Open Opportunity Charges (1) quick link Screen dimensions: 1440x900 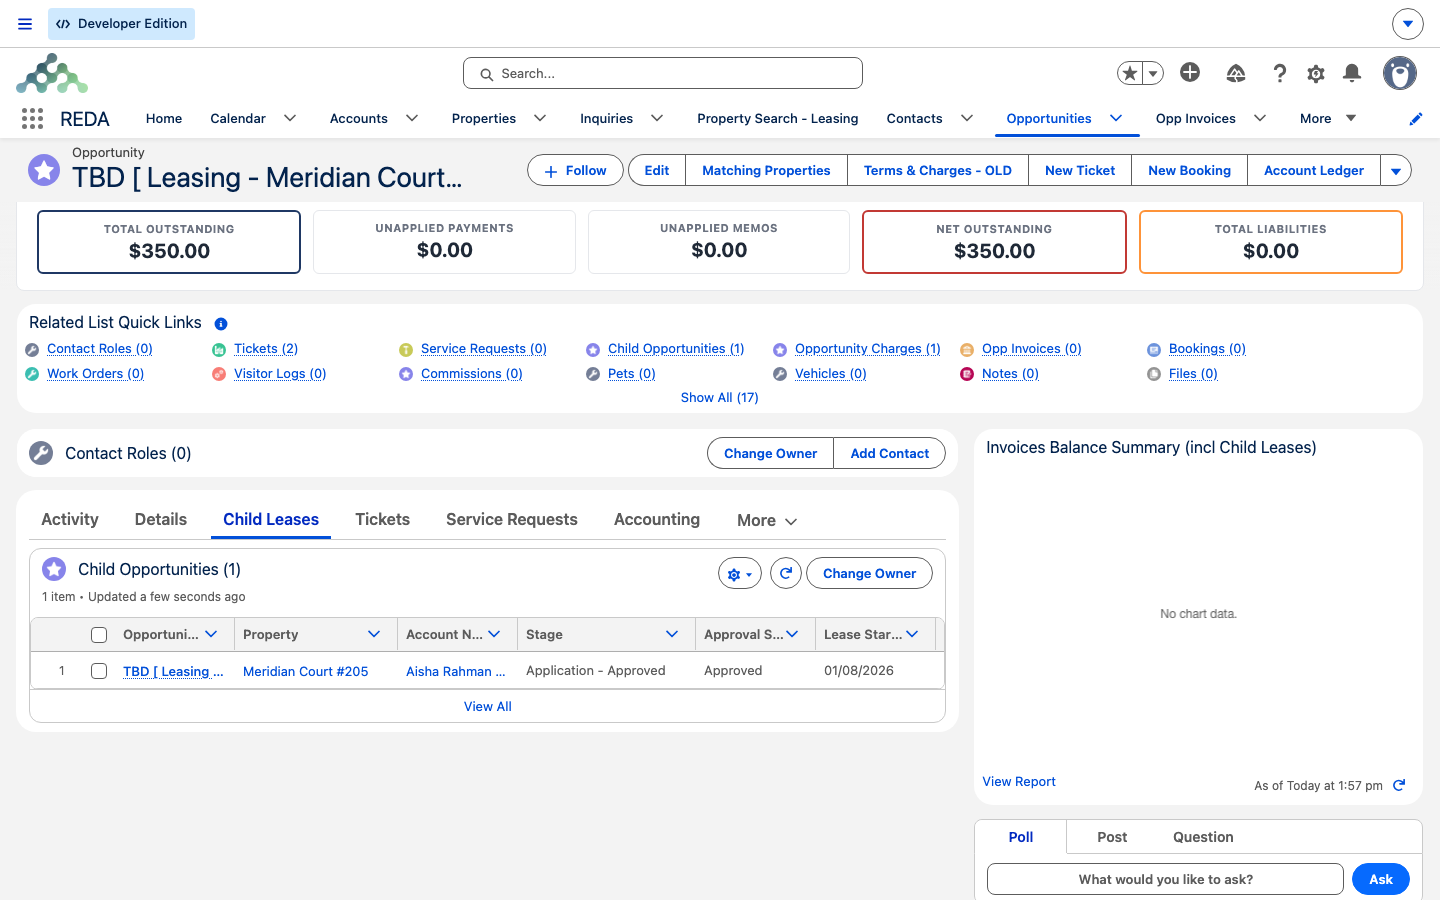[x=868, y=348]
